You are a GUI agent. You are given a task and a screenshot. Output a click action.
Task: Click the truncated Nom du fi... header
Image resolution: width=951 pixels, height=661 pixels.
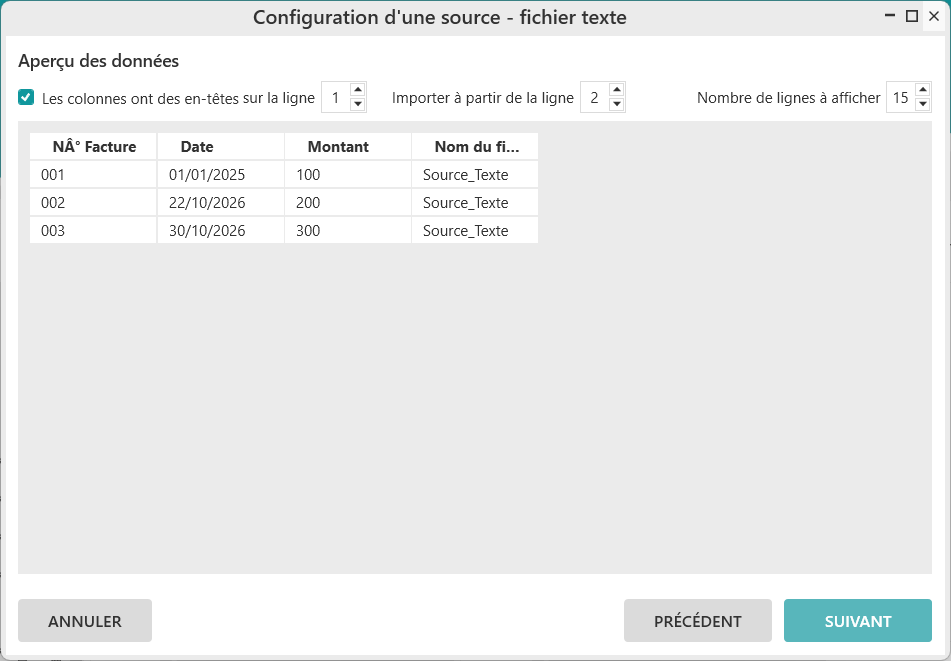coord(476,147)
